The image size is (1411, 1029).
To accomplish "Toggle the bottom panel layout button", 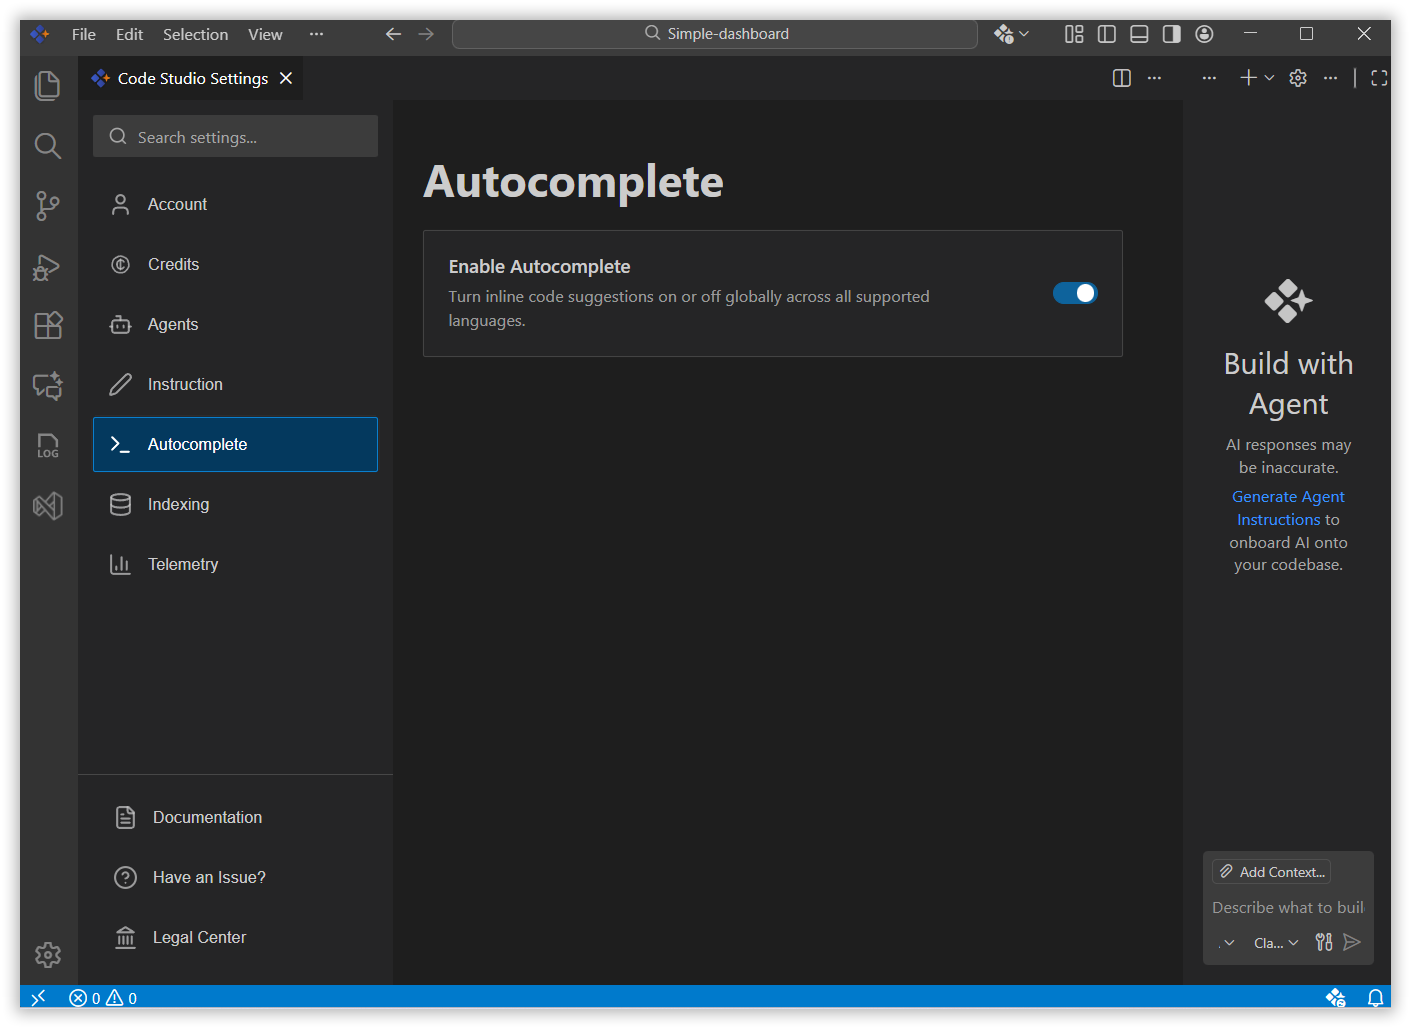I will tap(1139, 34).
